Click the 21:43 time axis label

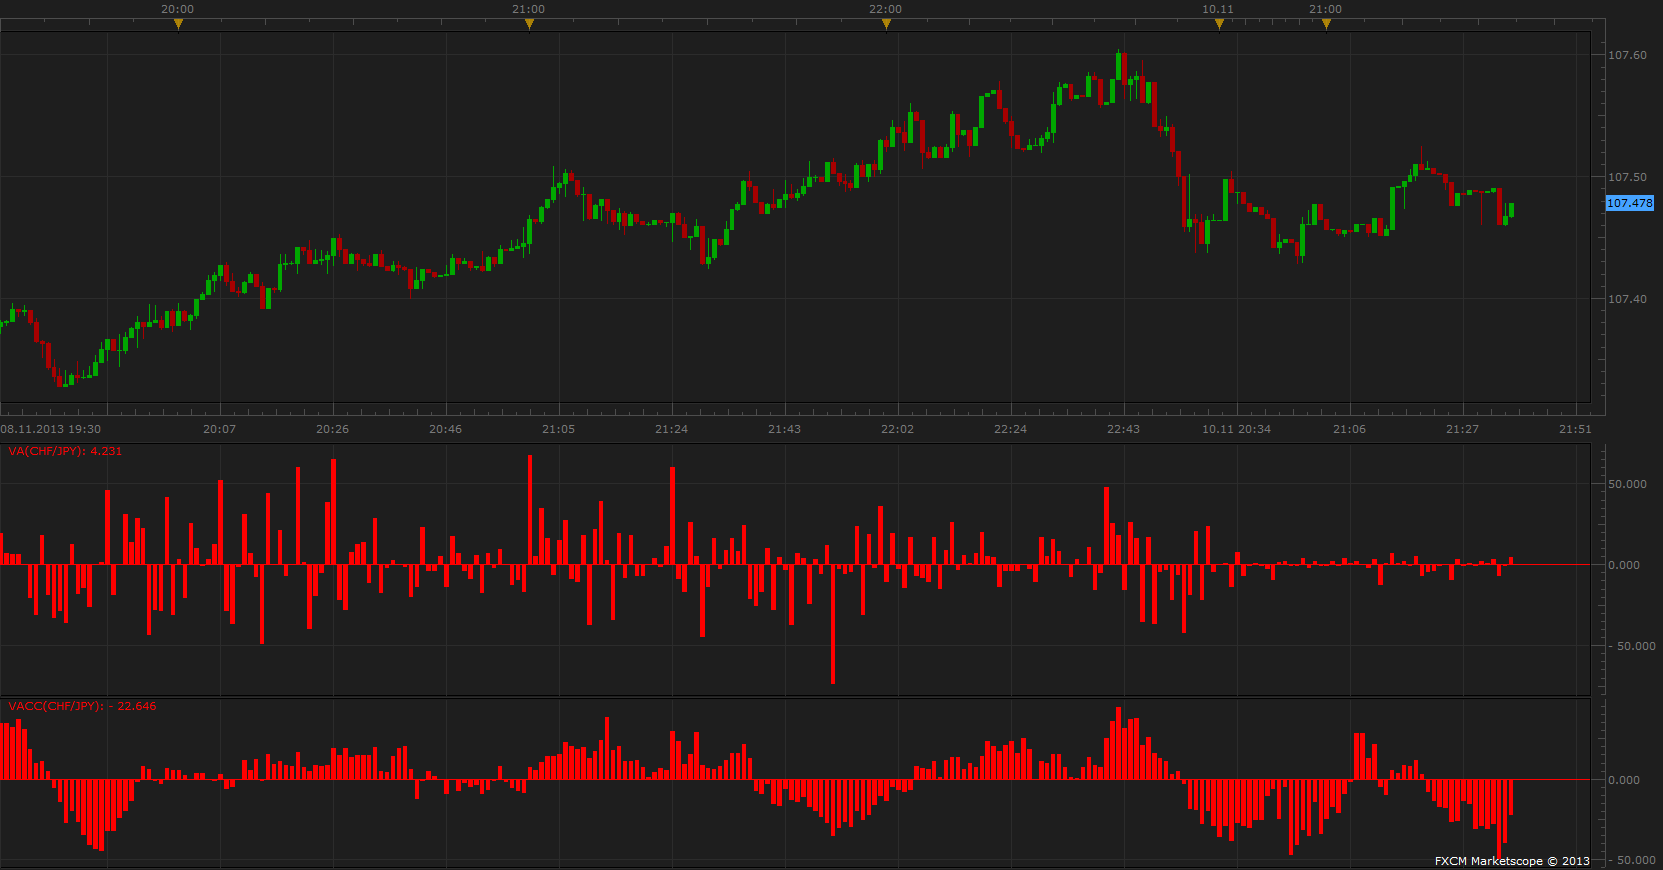point(785,429)
